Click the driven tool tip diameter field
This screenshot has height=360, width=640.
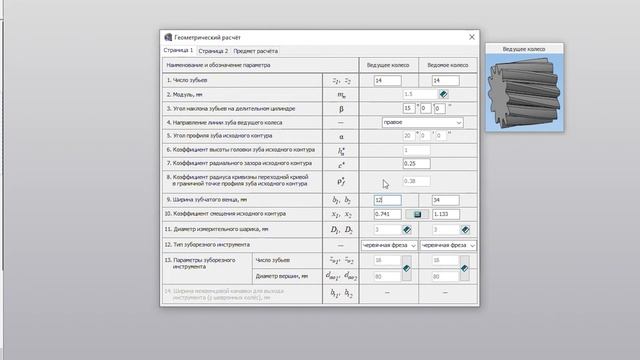[x=445, y=277]
